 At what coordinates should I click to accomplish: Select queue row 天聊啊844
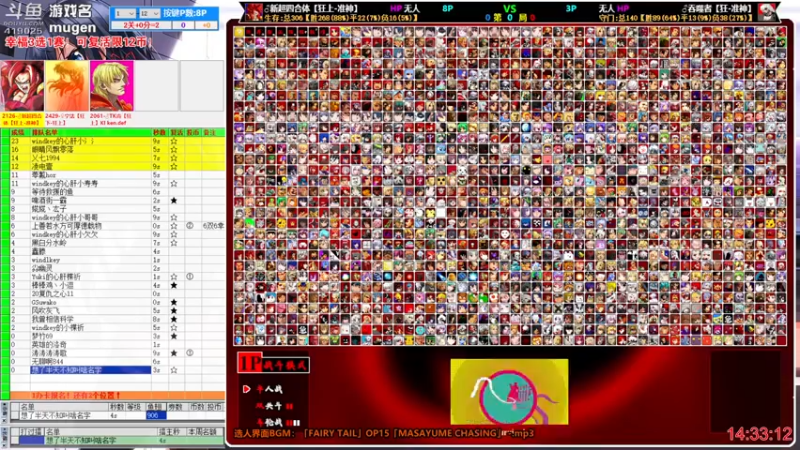tap(117, 361)
